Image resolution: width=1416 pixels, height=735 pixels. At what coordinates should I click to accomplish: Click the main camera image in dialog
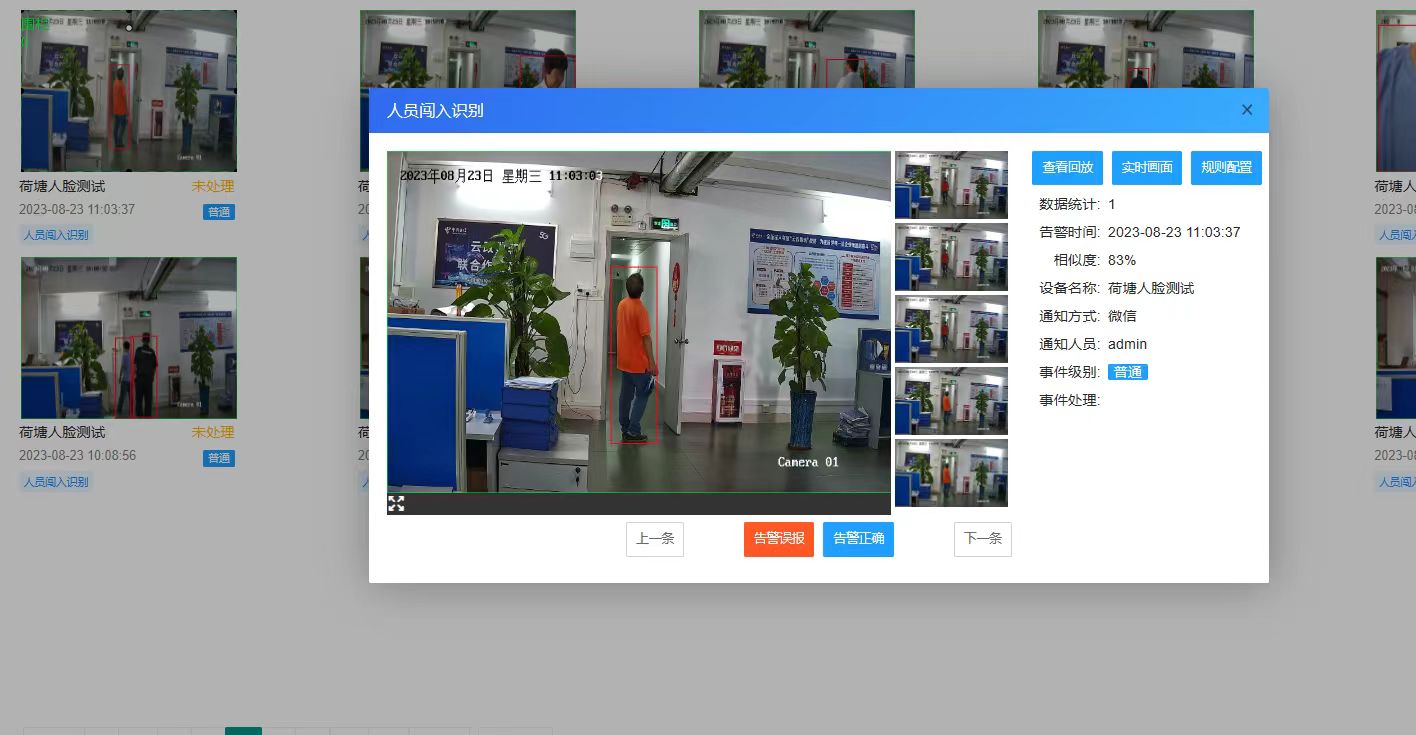coord(639,322)
